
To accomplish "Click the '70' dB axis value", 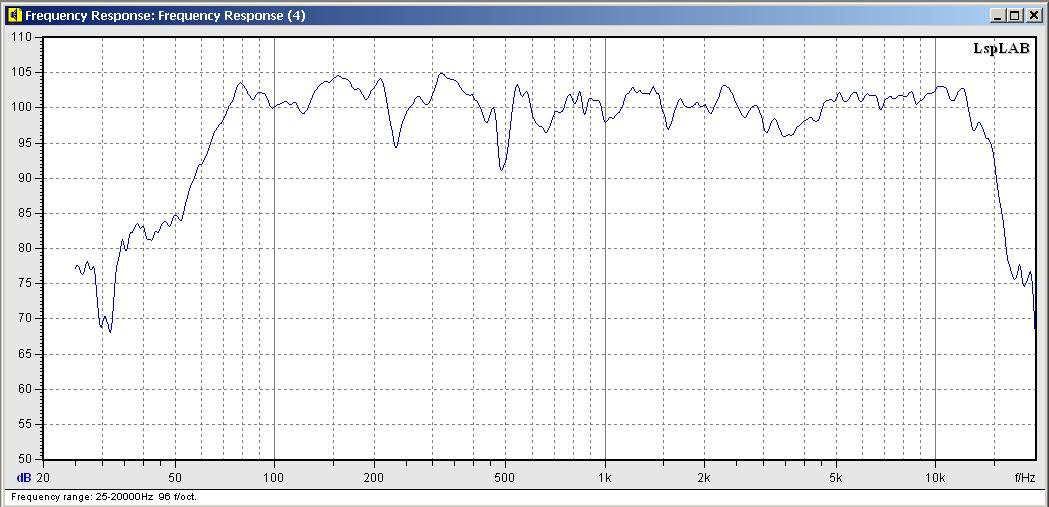I will [x=25, y=318].
